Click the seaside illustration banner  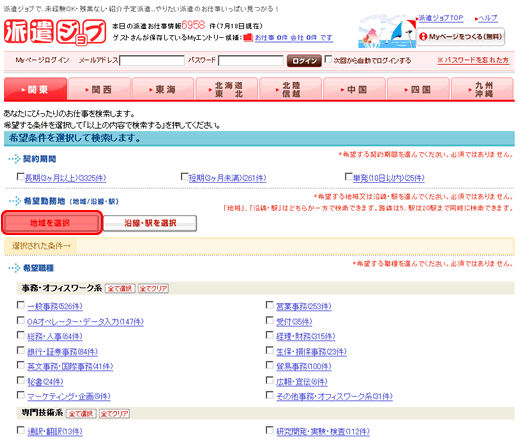point(387,31)
